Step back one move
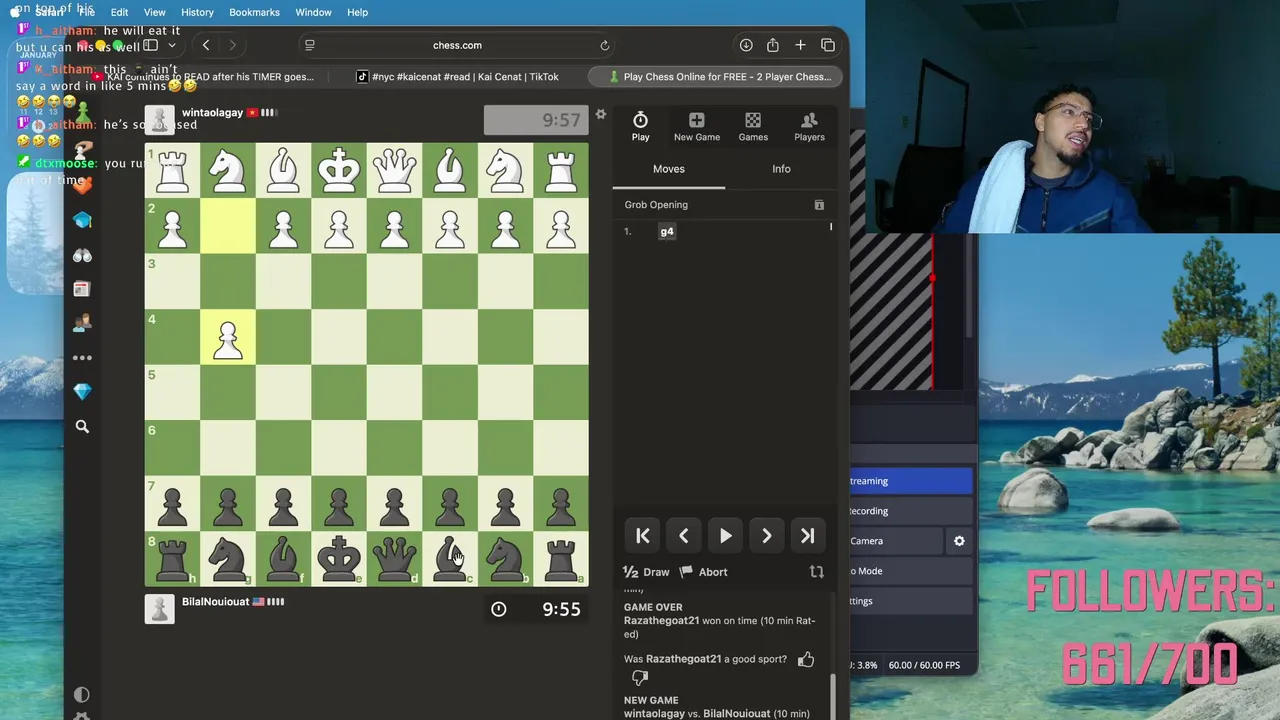 coord(684,536)
